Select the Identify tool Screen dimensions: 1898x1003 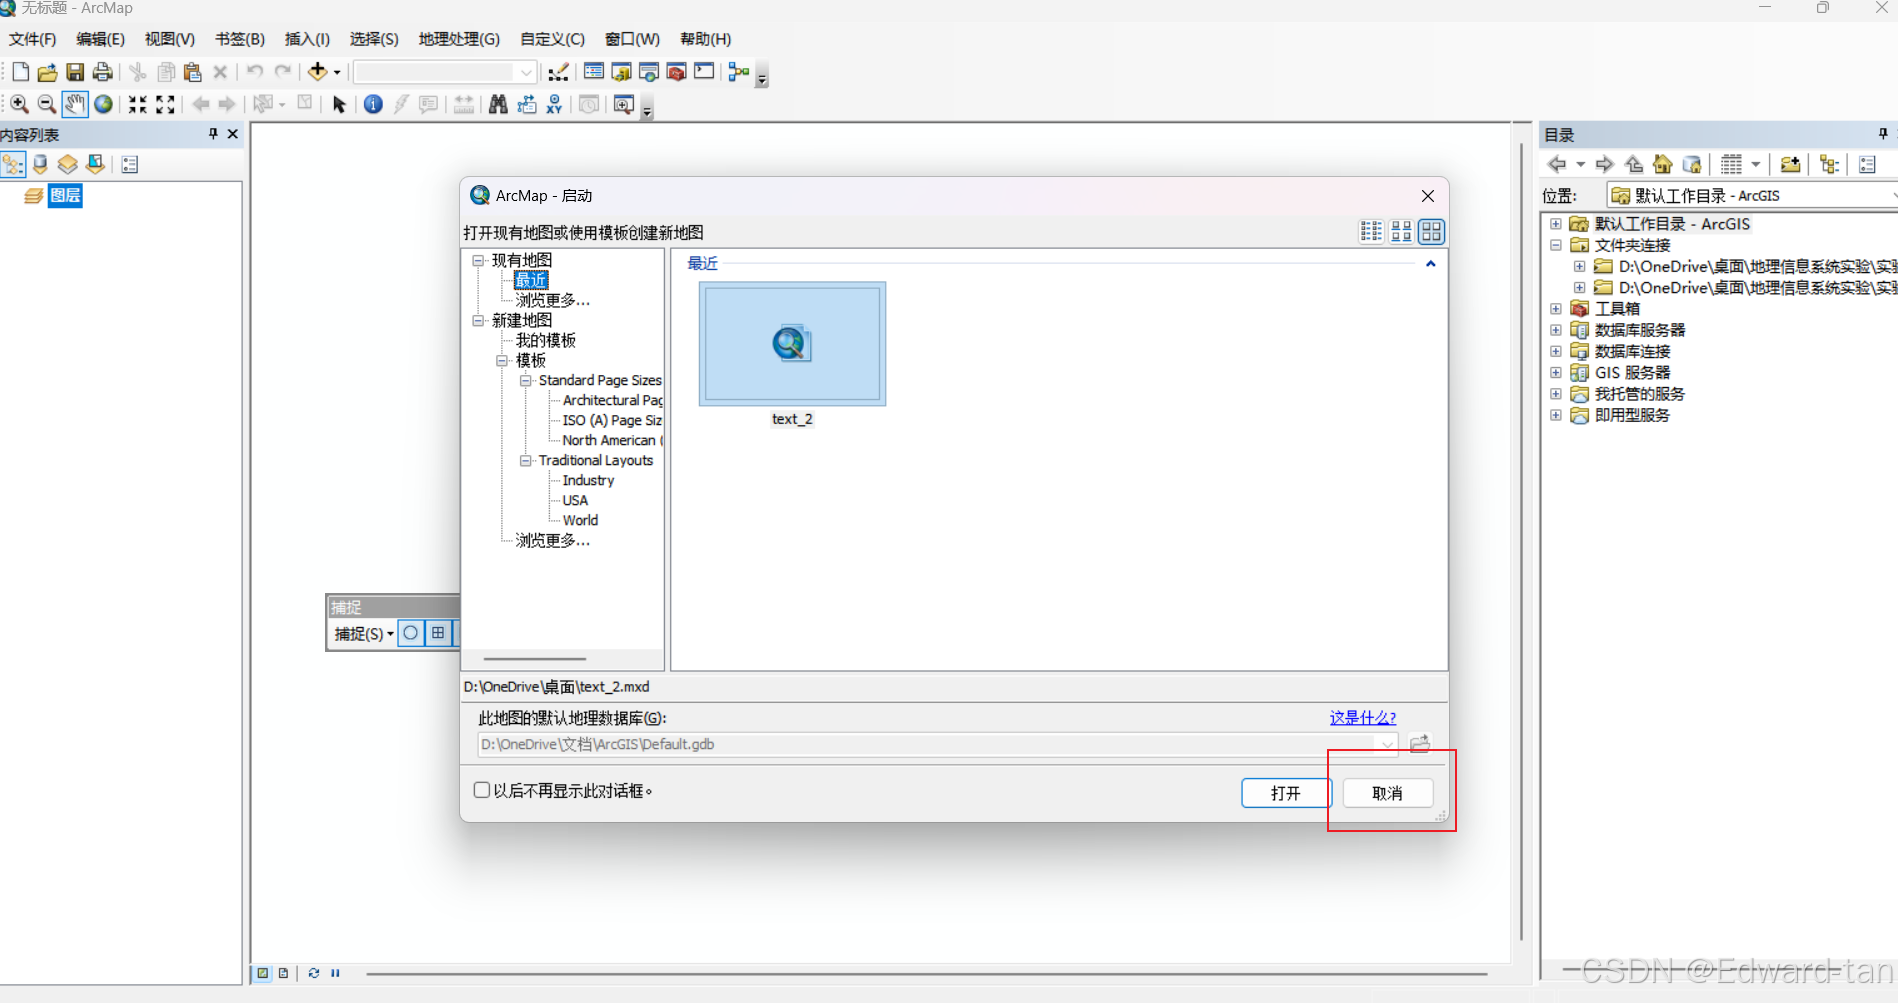point(372,104)
